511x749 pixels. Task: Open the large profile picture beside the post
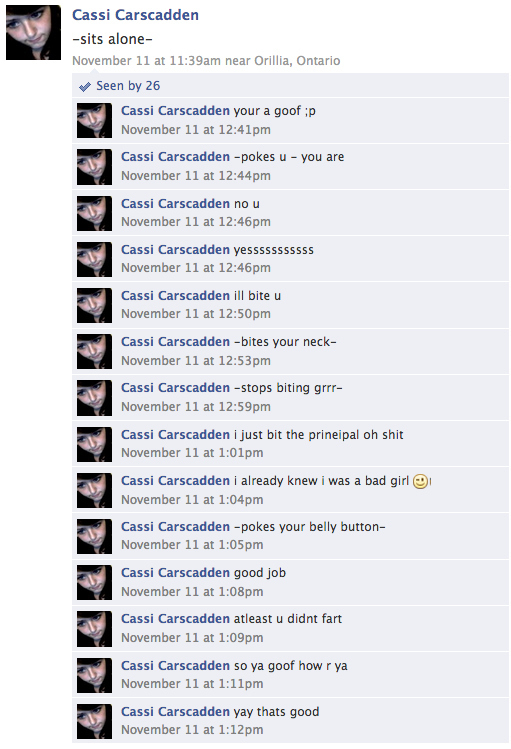(33, 32)
